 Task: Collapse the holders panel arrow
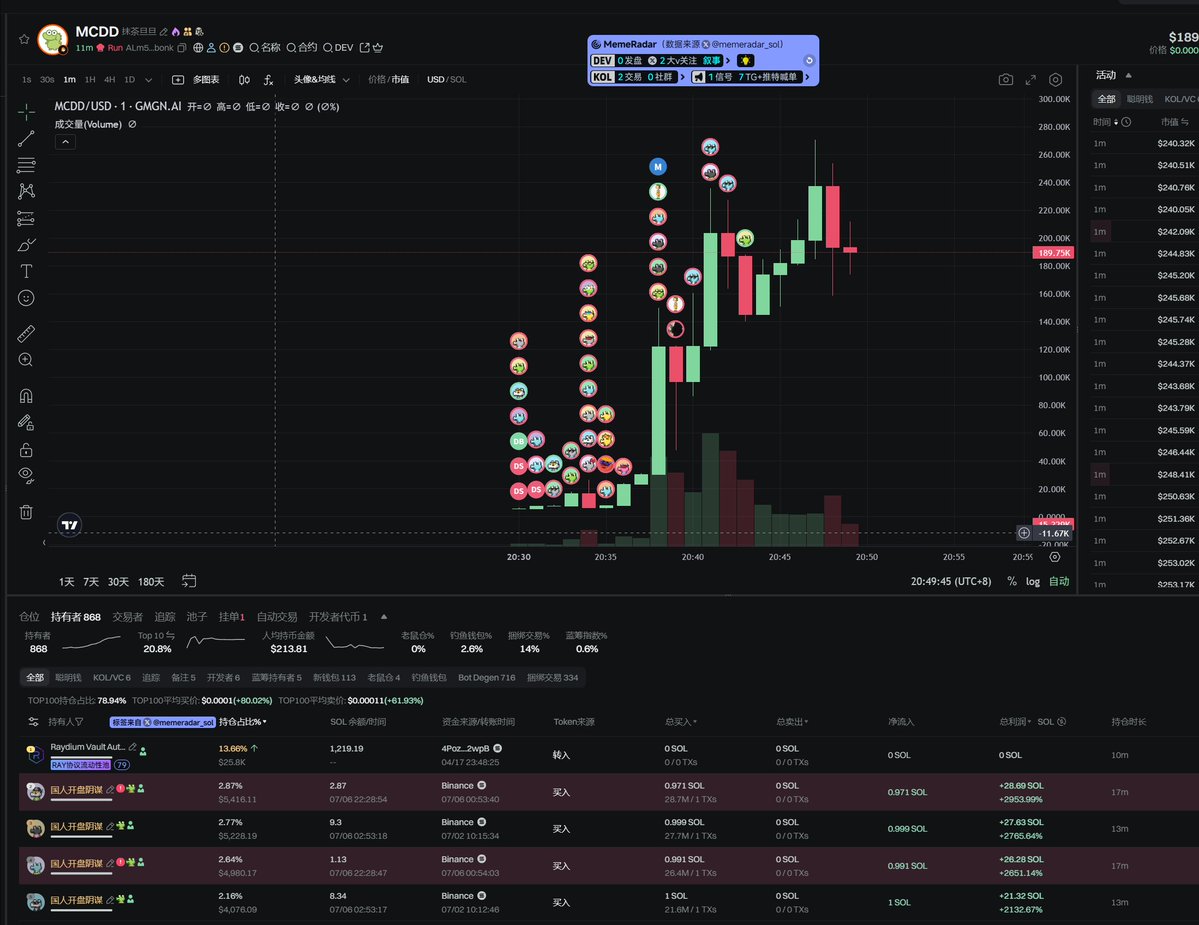click(384, 617)
